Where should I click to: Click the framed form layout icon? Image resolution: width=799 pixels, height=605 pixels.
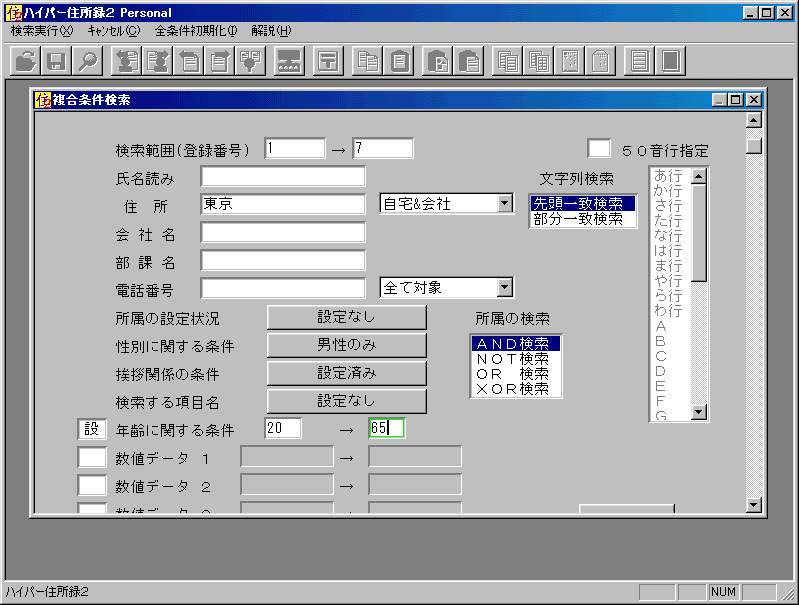[x=328, y=61]
